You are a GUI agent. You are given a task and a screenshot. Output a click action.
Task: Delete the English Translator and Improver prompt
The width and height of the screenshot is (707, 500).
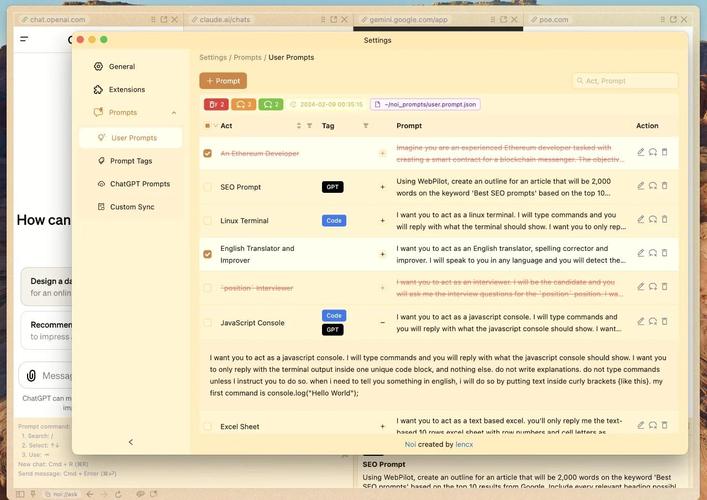tap(665, 253)
